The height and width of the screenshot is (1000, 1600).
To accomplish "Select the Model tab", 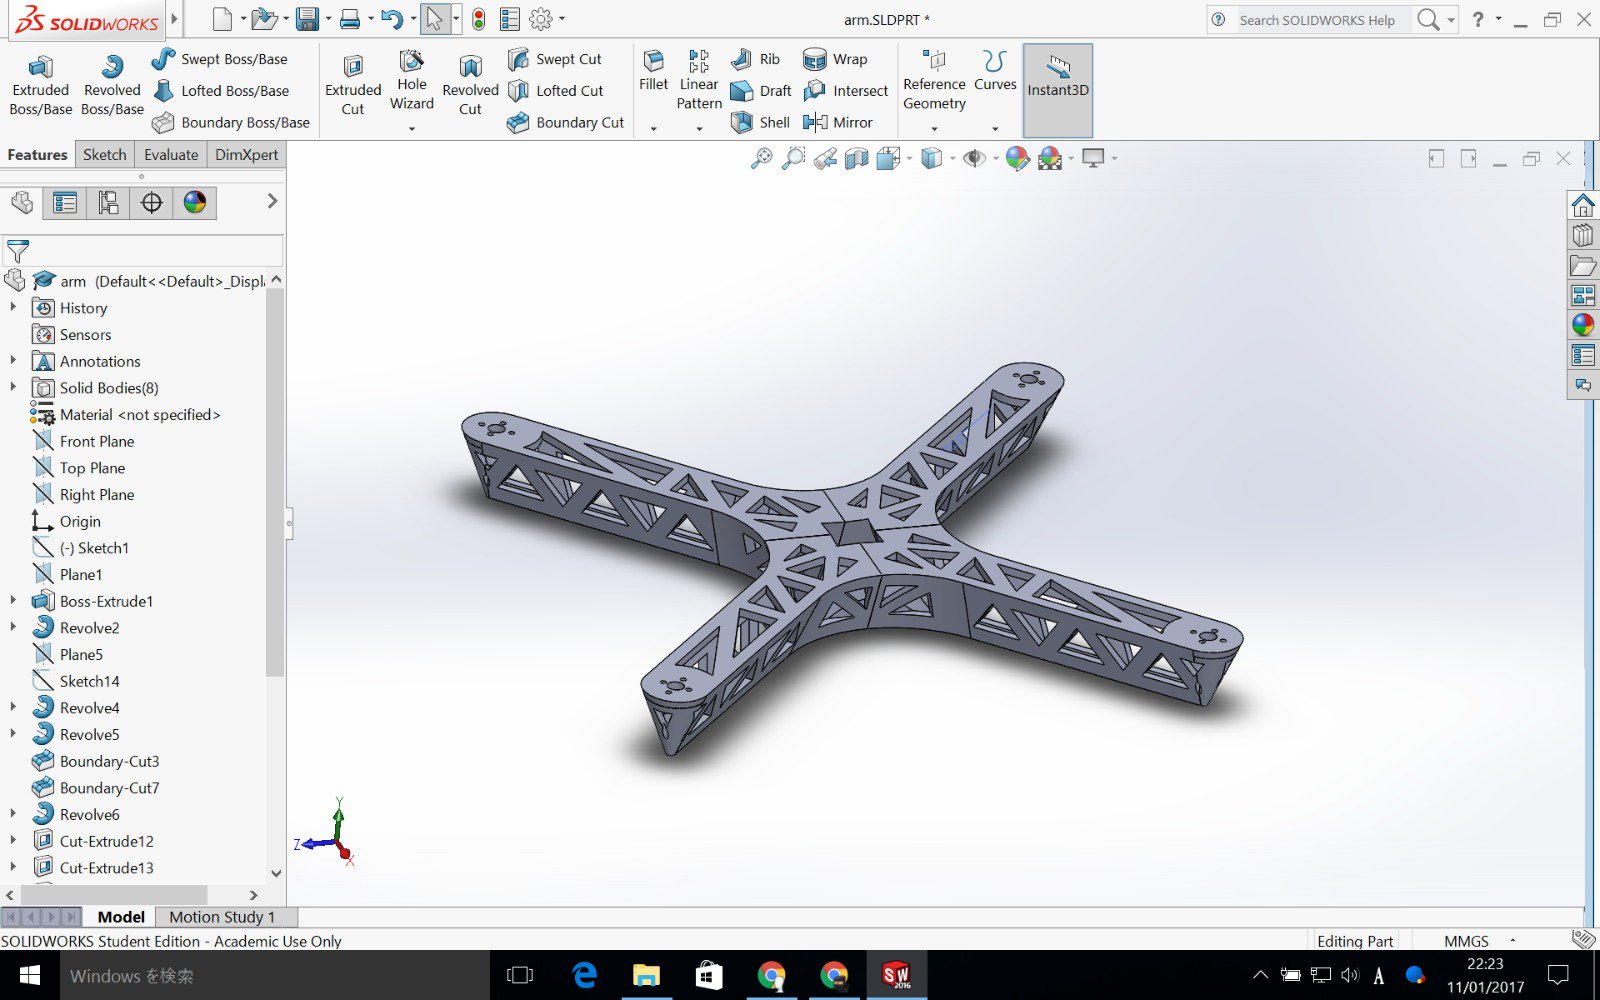I will point(121,917).
